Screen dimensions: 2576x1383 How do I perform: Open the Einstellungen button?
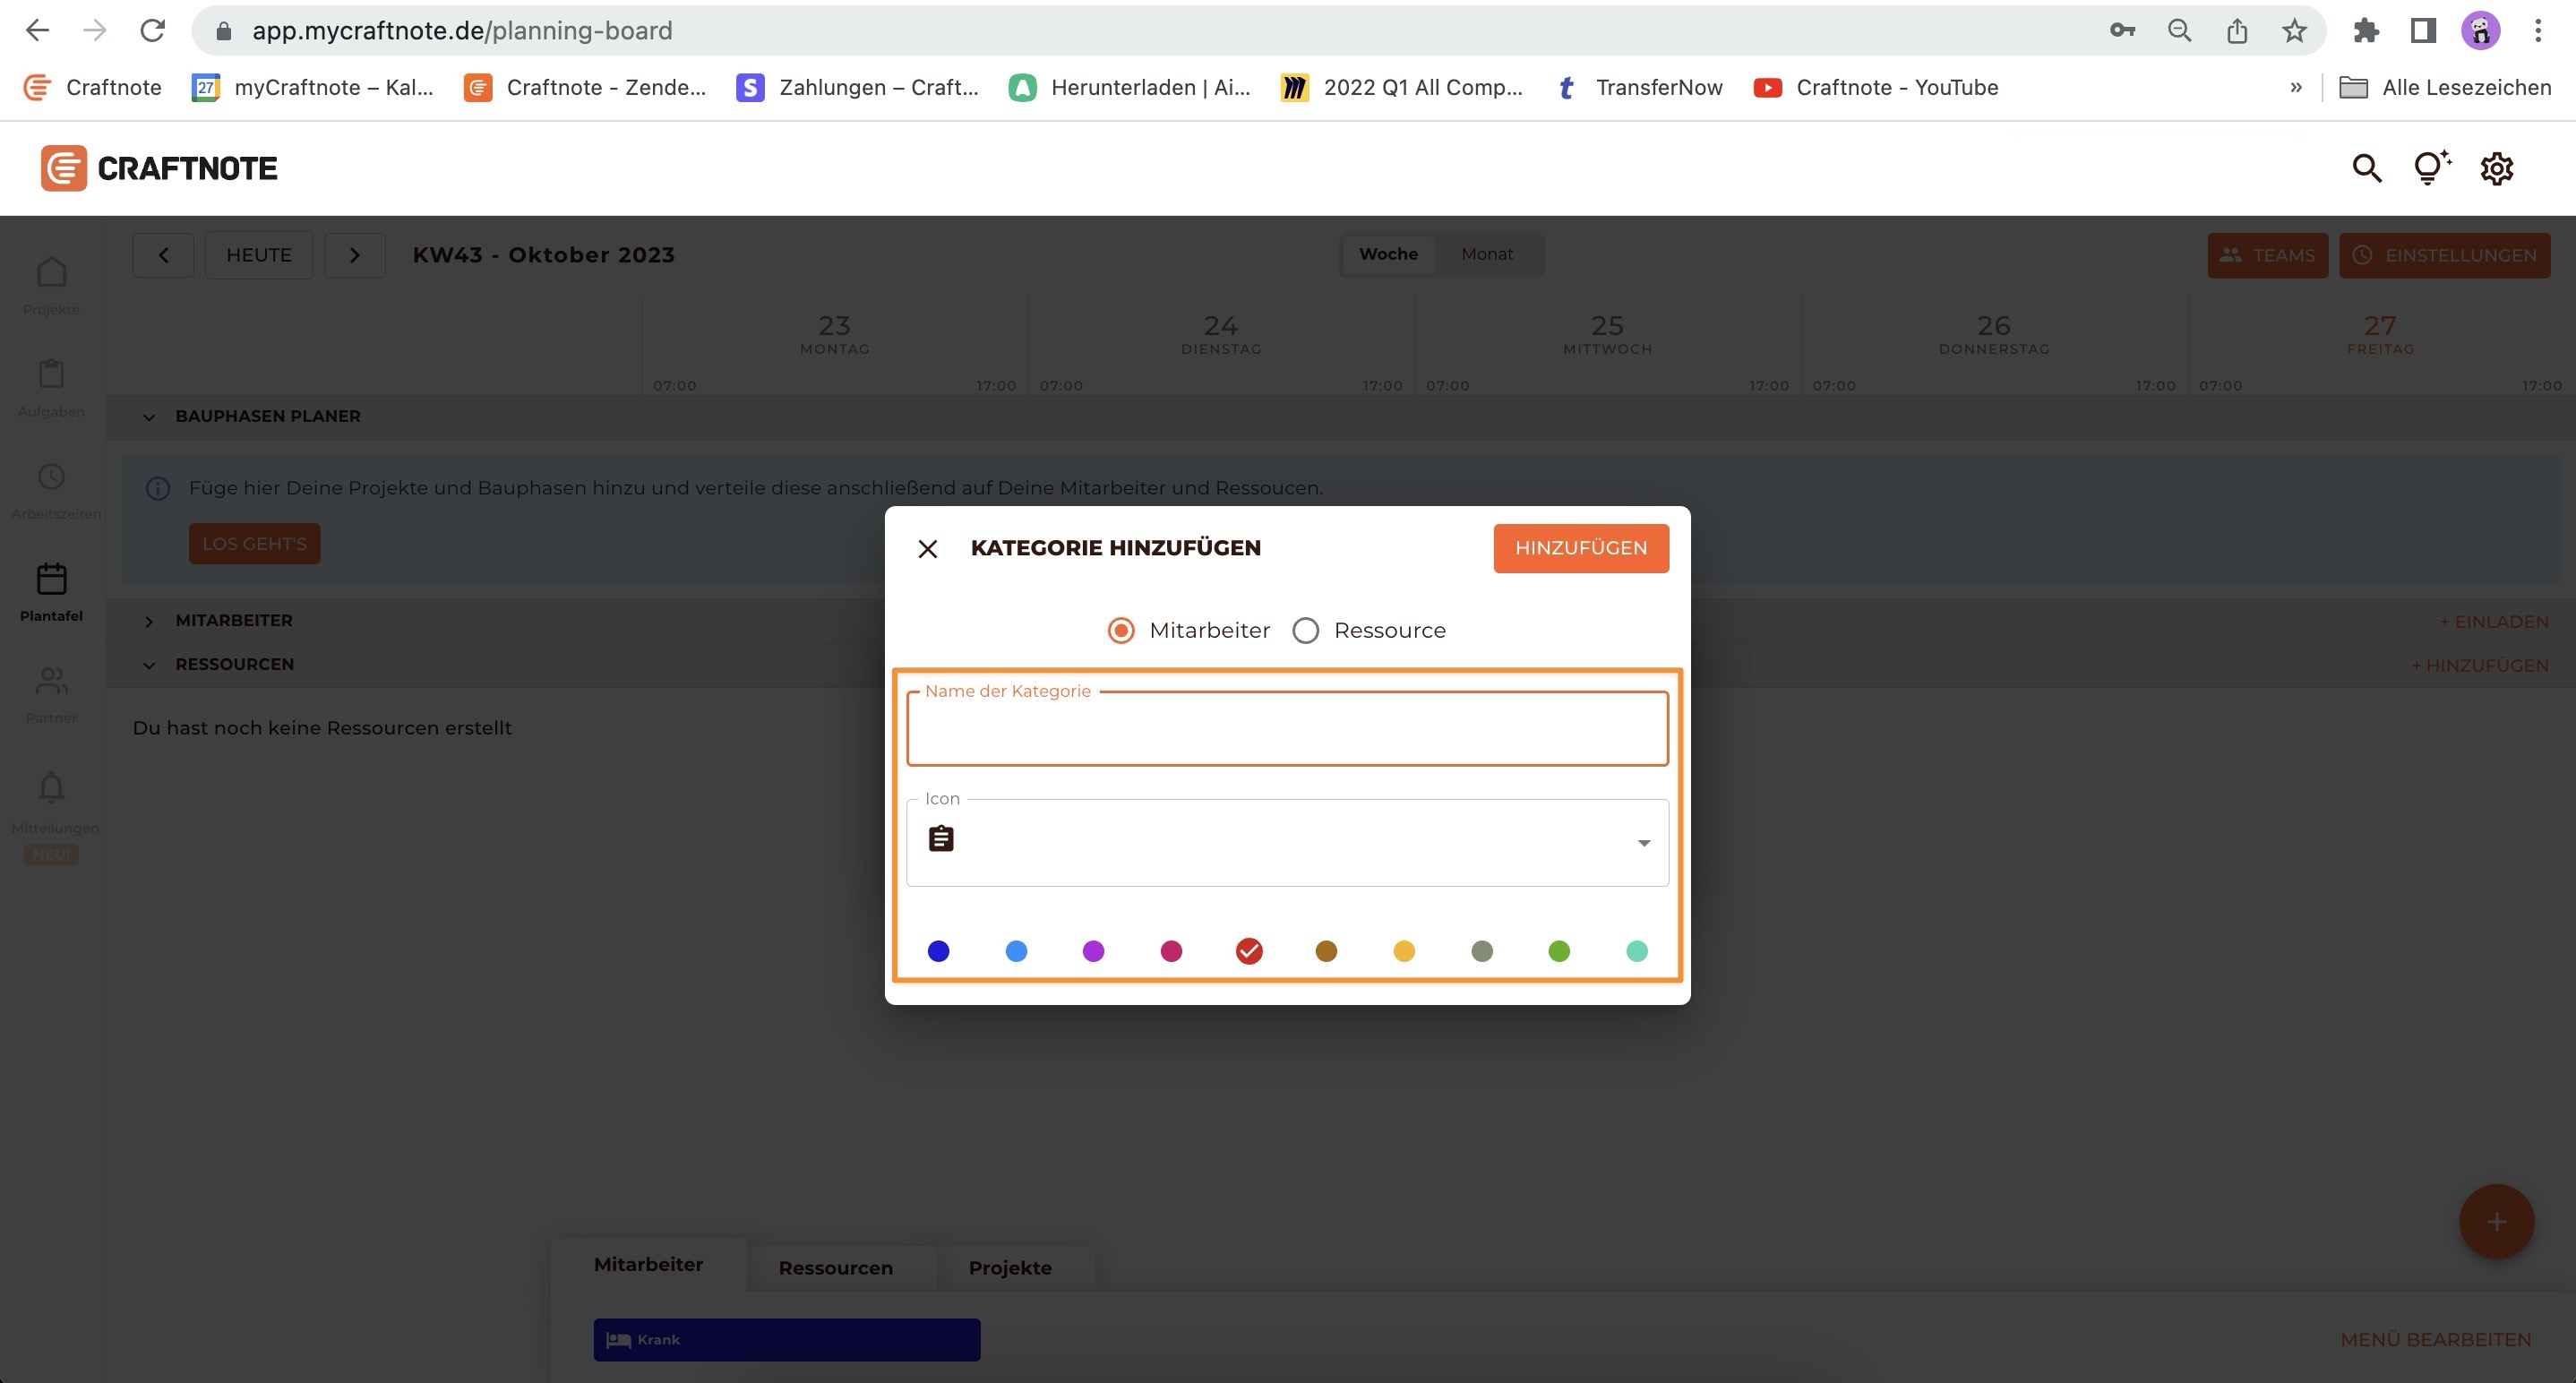coord(2444,255)
